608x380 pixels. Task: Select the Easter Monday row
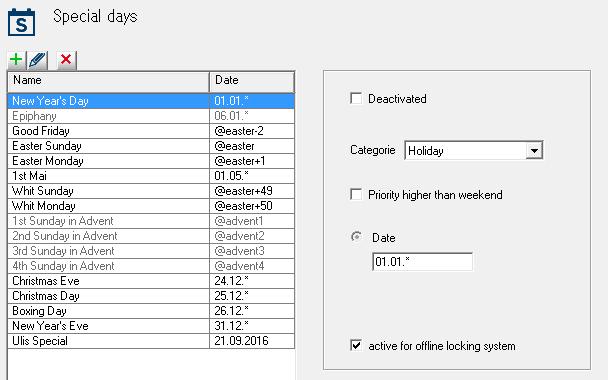[x=151, y=161]
